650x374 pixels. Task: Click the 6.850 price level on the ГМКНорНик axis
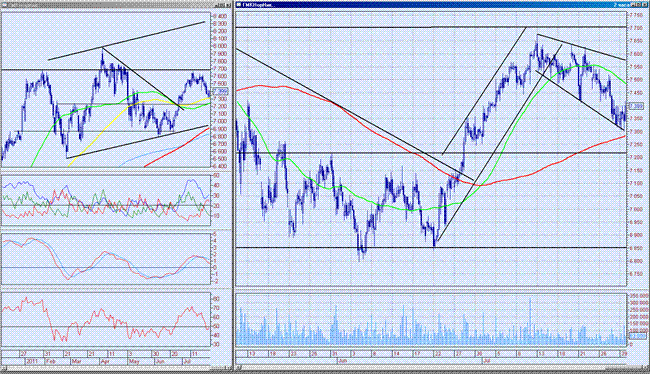[635, 248]
